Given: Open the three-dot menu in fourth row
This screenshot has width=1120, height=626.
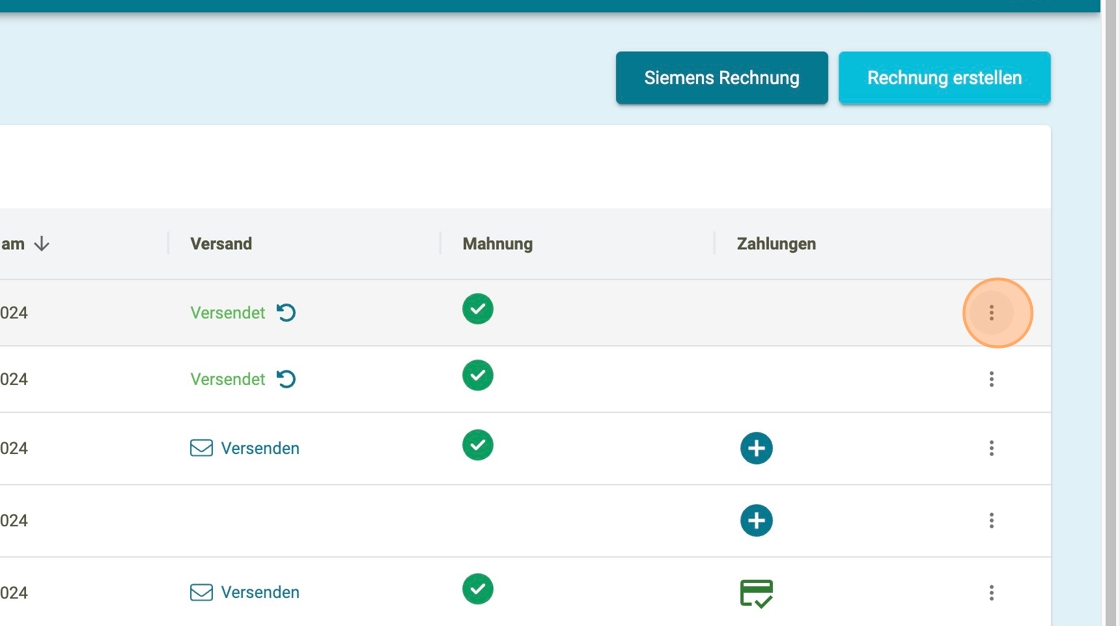Looking at the screenshot, I should (991, 520).
